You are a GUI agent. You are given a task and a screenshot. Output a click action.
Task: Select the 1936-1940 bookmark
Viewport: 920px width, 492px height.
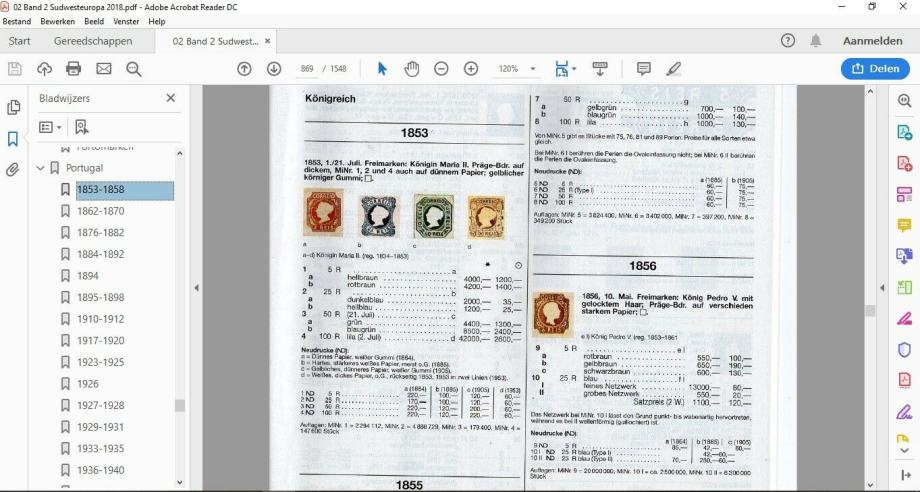tap(100, 470)
